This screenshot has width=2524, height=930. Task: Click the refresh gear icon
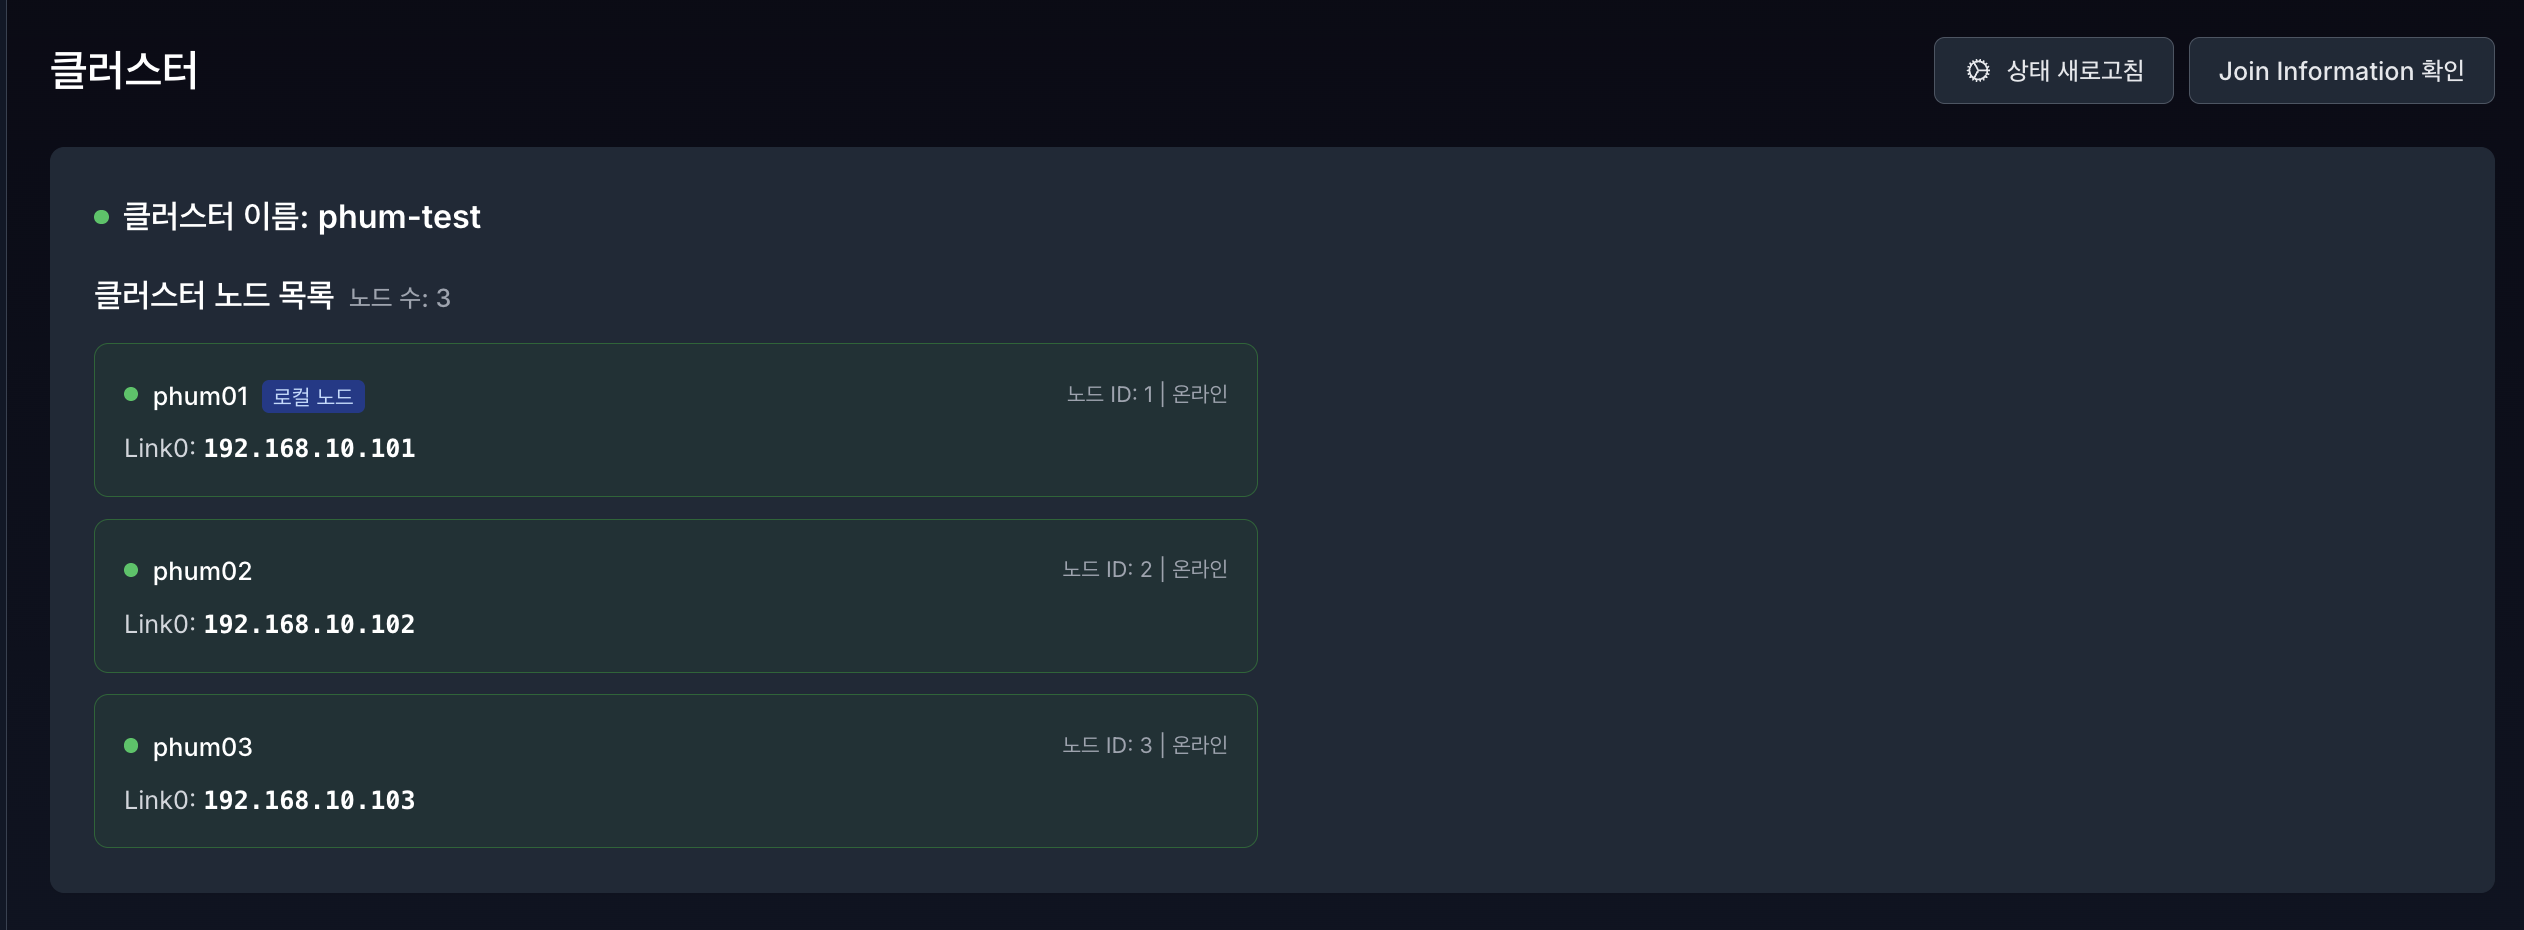(1977, 71)
